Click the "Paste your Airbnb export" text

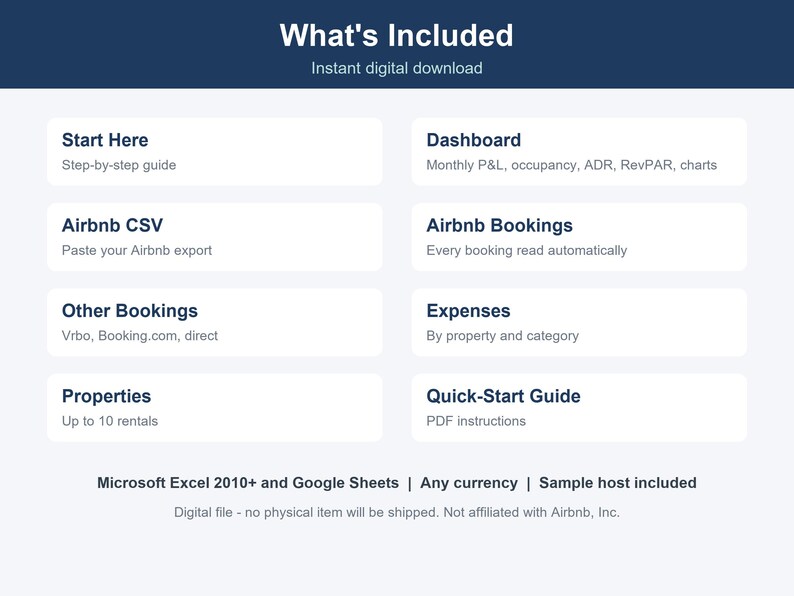tap(137, 250)
